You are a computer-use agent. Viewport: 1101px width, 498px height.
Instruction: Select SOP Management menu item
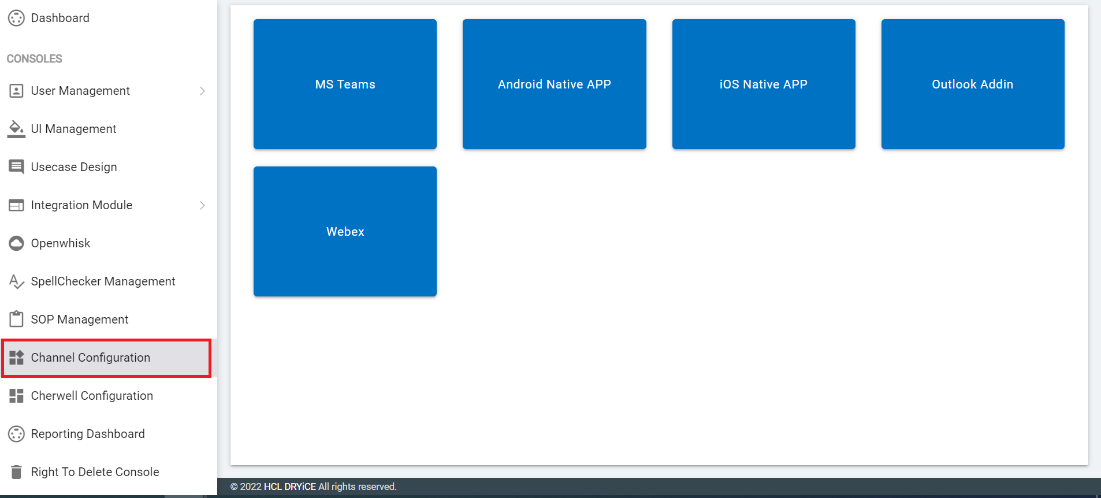[108, 320]
